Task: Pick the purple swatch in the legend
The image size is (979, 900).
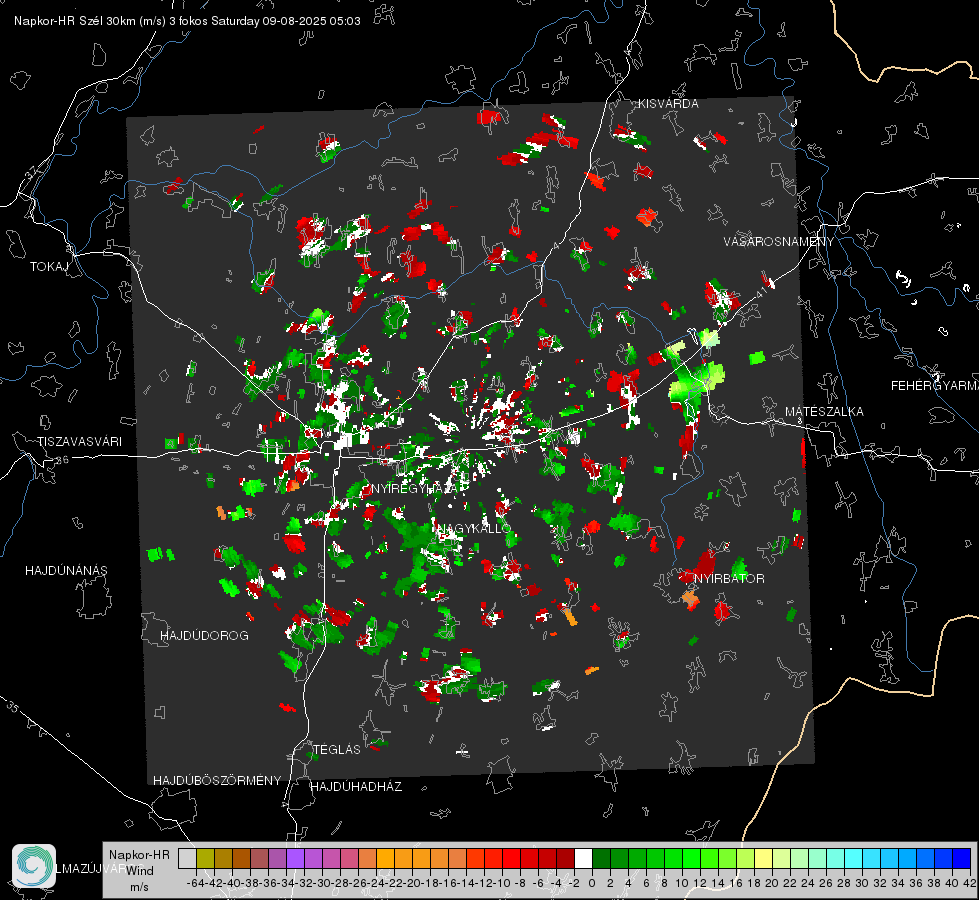Action: point(295,858)
